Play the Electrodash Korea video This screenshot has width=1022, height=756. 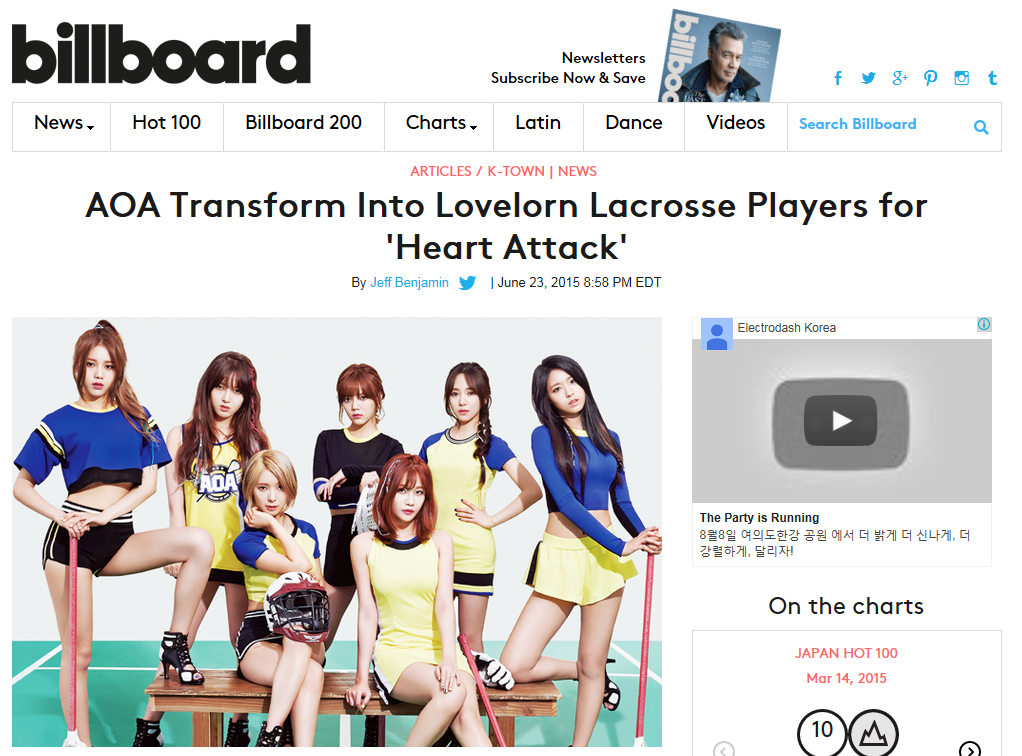841,421
